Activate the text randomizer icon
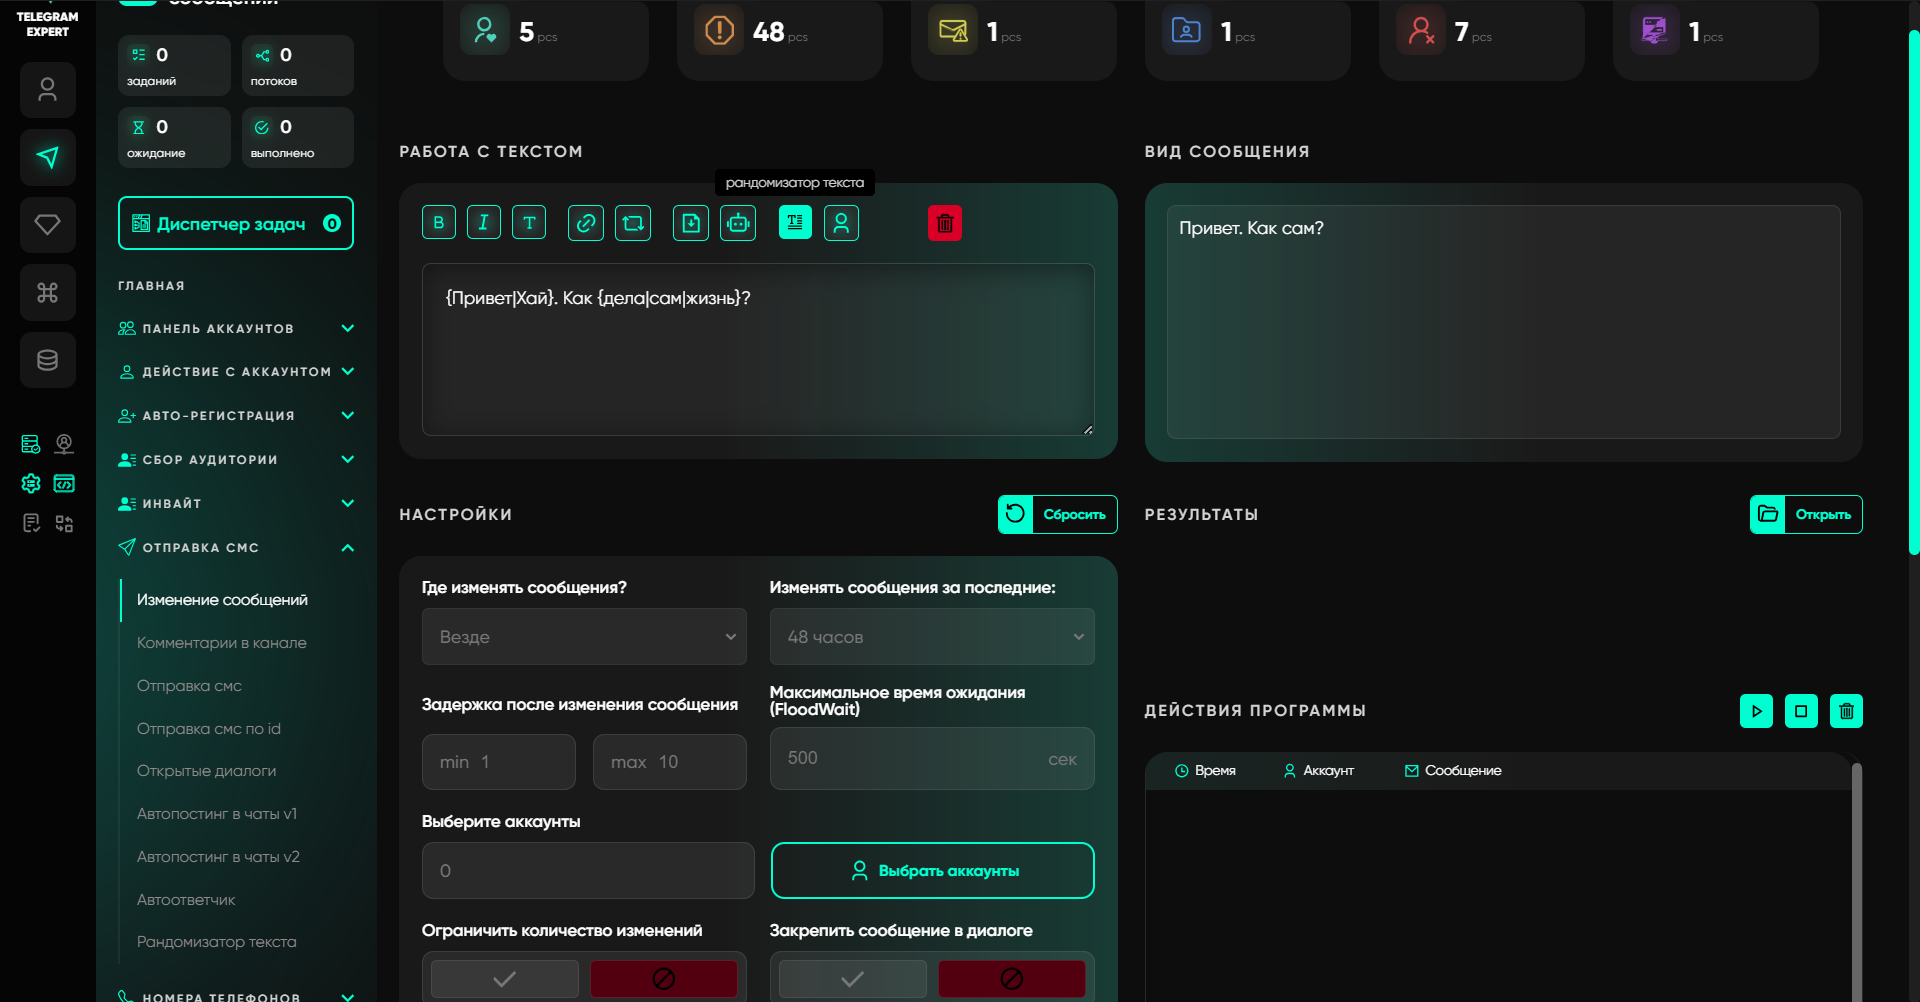 (x=795, y=223)
